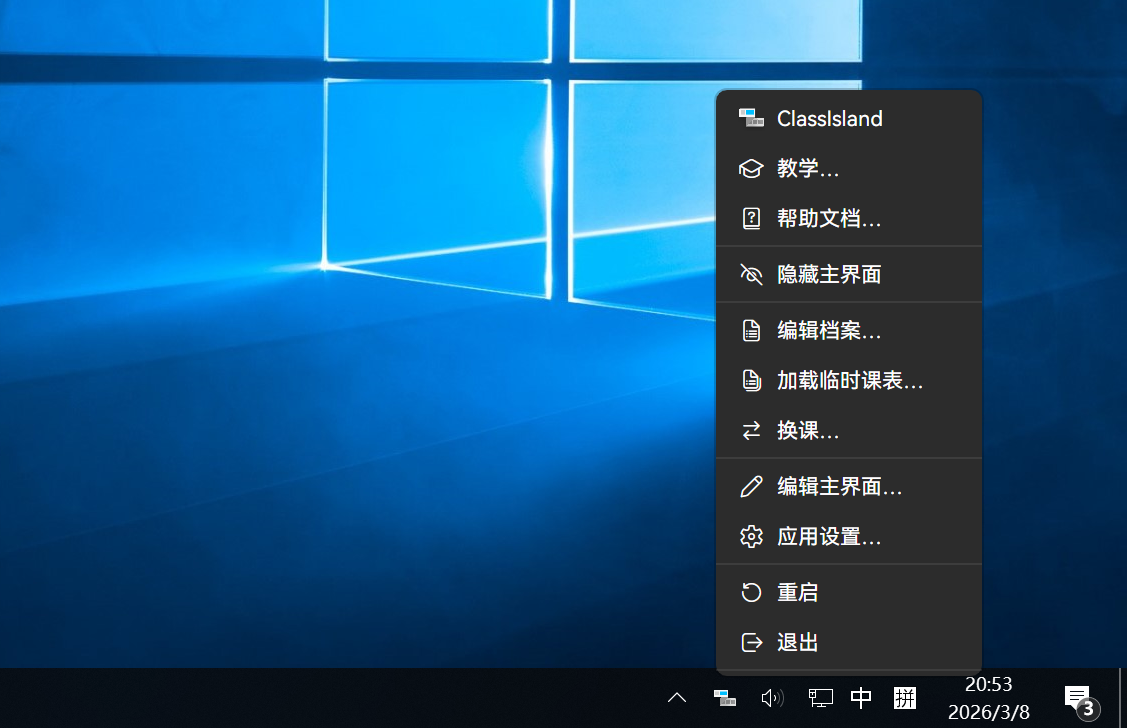1127x728 pixels.
Task: Click the network icon in system tray
Action: pos(820,697)
